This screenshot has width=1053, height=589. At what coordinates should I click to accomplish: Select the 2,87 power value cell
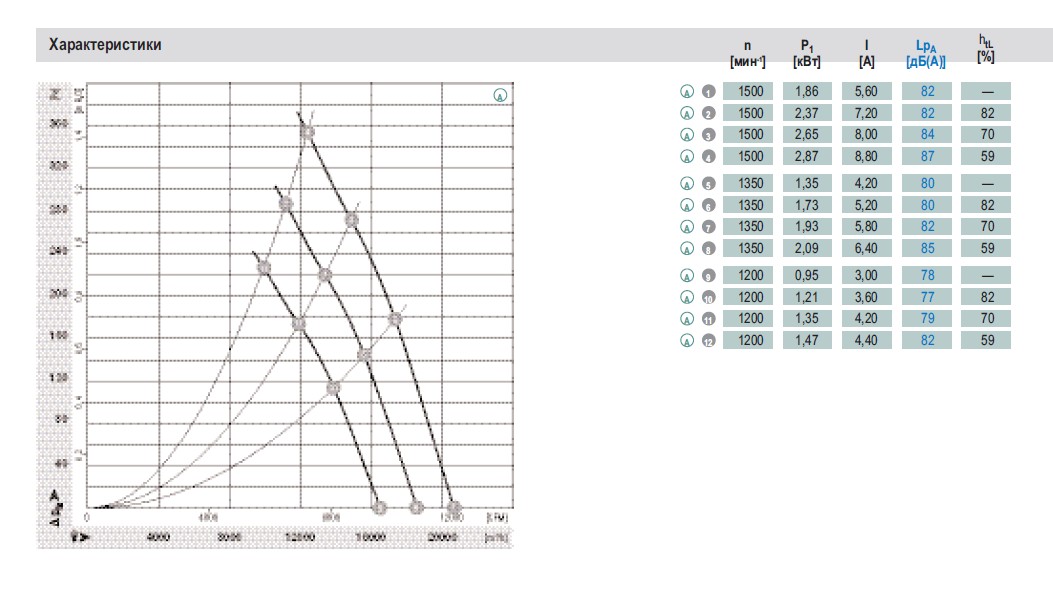click(x=807, y=156)
